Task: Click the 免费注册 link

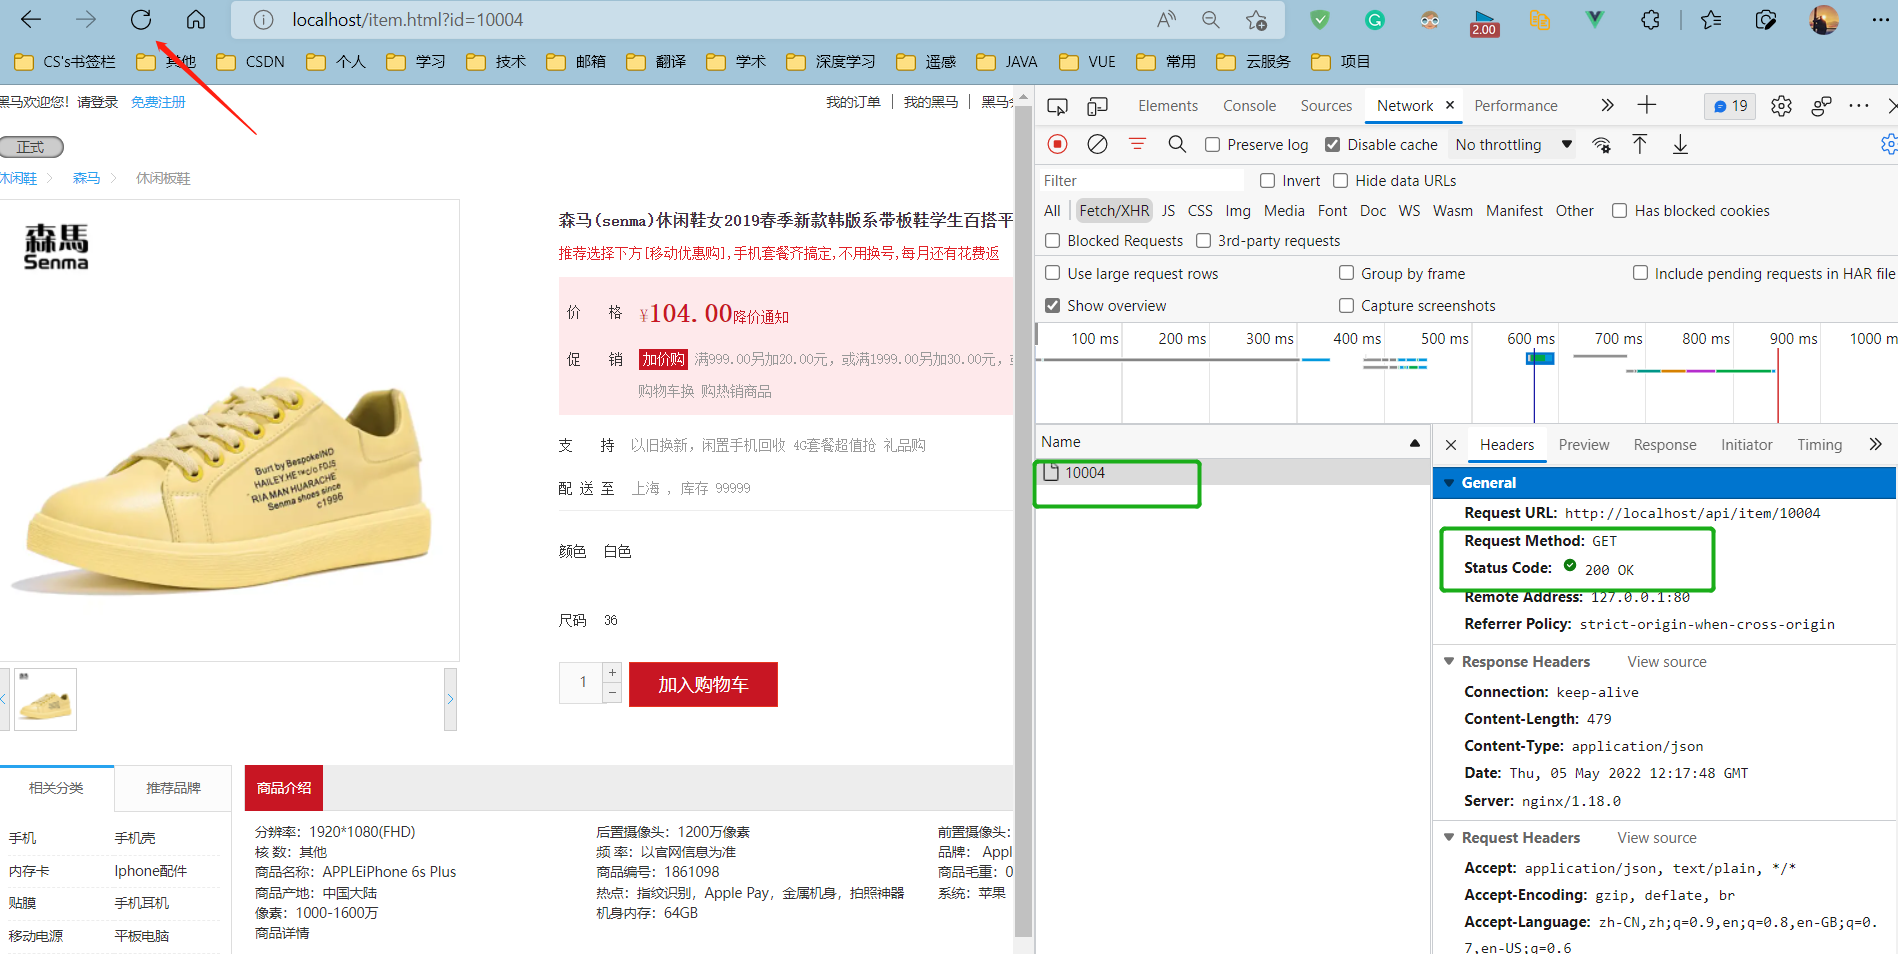Action: [x=158, y=102]
